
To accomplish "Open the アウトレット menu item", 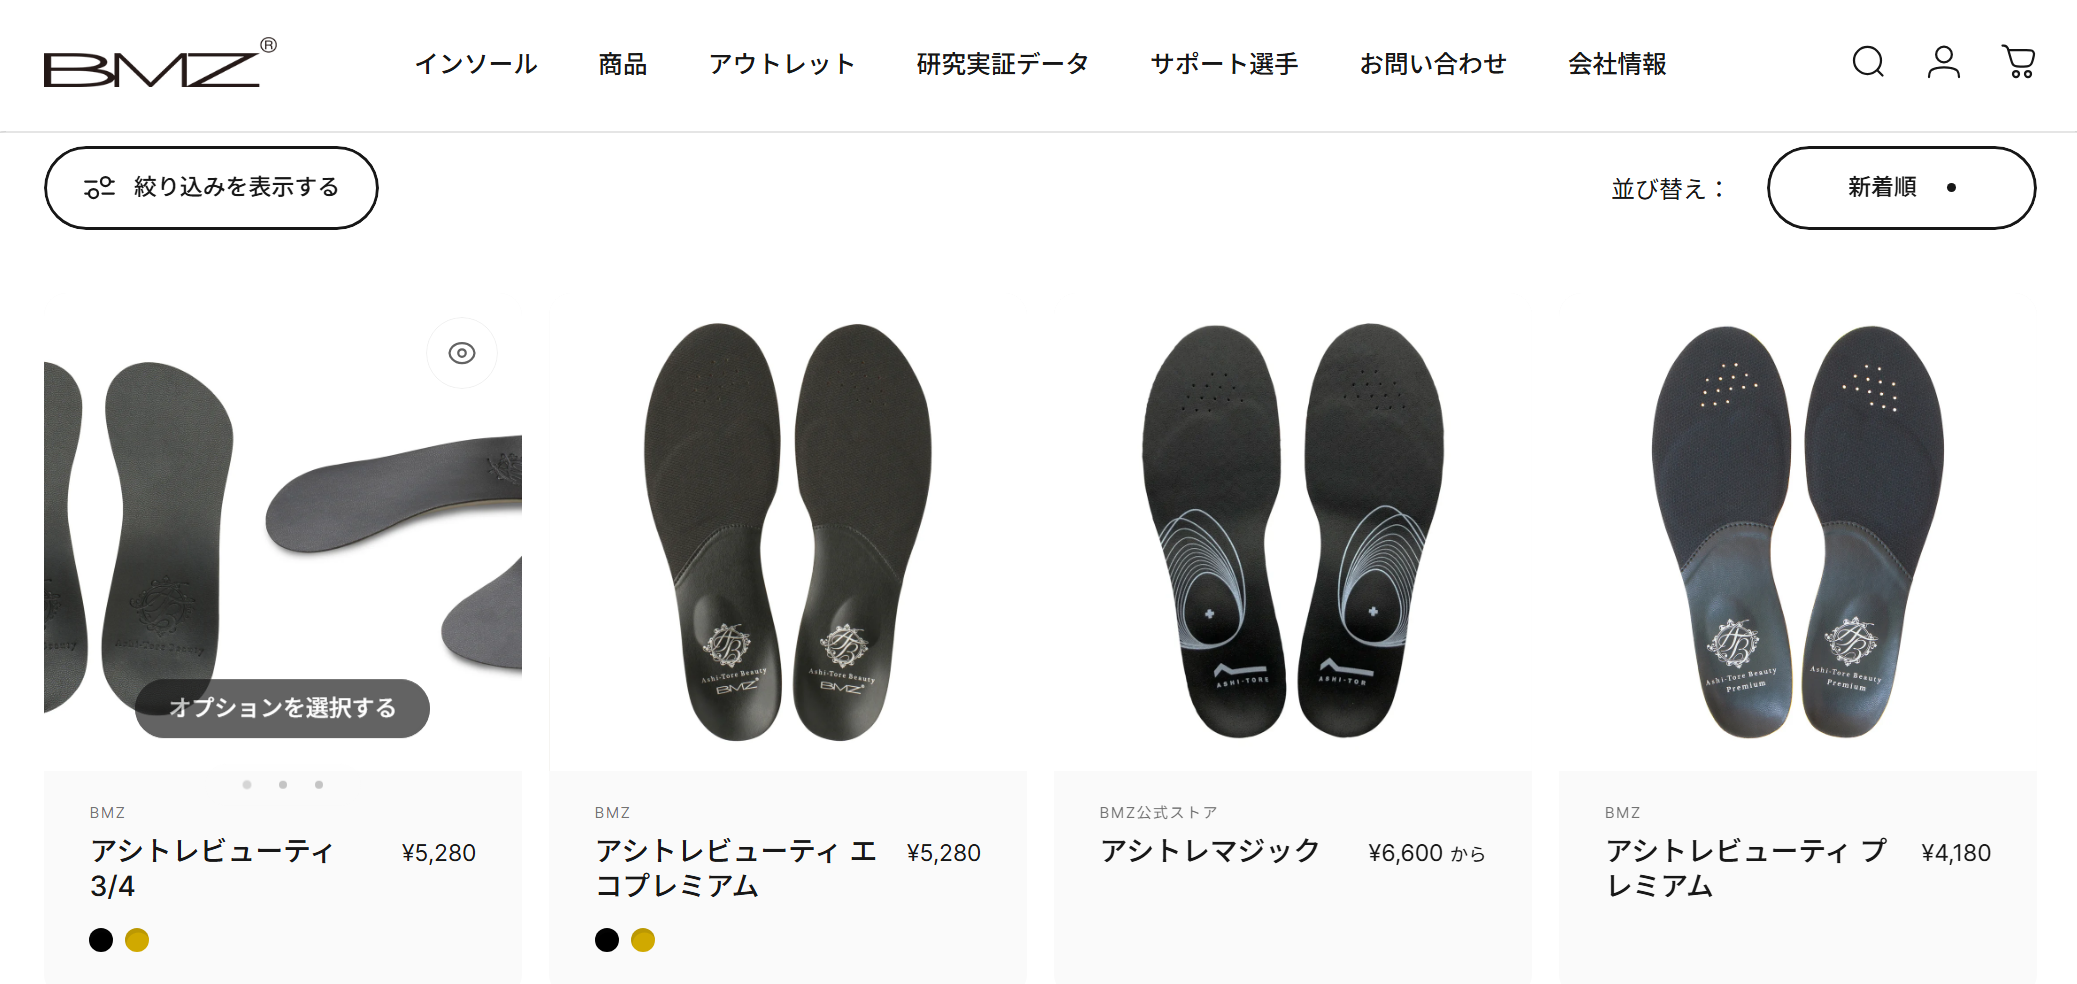I will [x=782, y=64].
